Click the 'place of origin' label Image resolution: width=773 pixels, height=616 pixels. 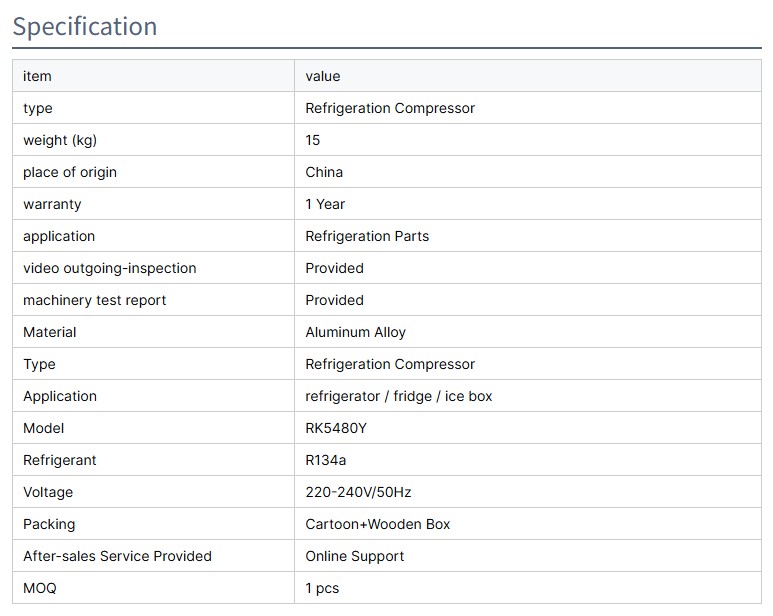(x=70, y=172)
